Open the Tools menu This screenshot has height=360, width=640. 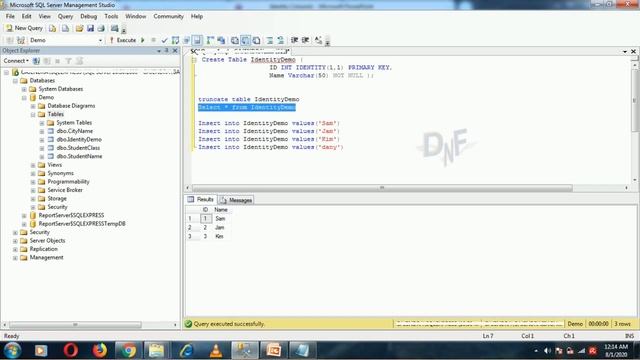tap(111, 16)
